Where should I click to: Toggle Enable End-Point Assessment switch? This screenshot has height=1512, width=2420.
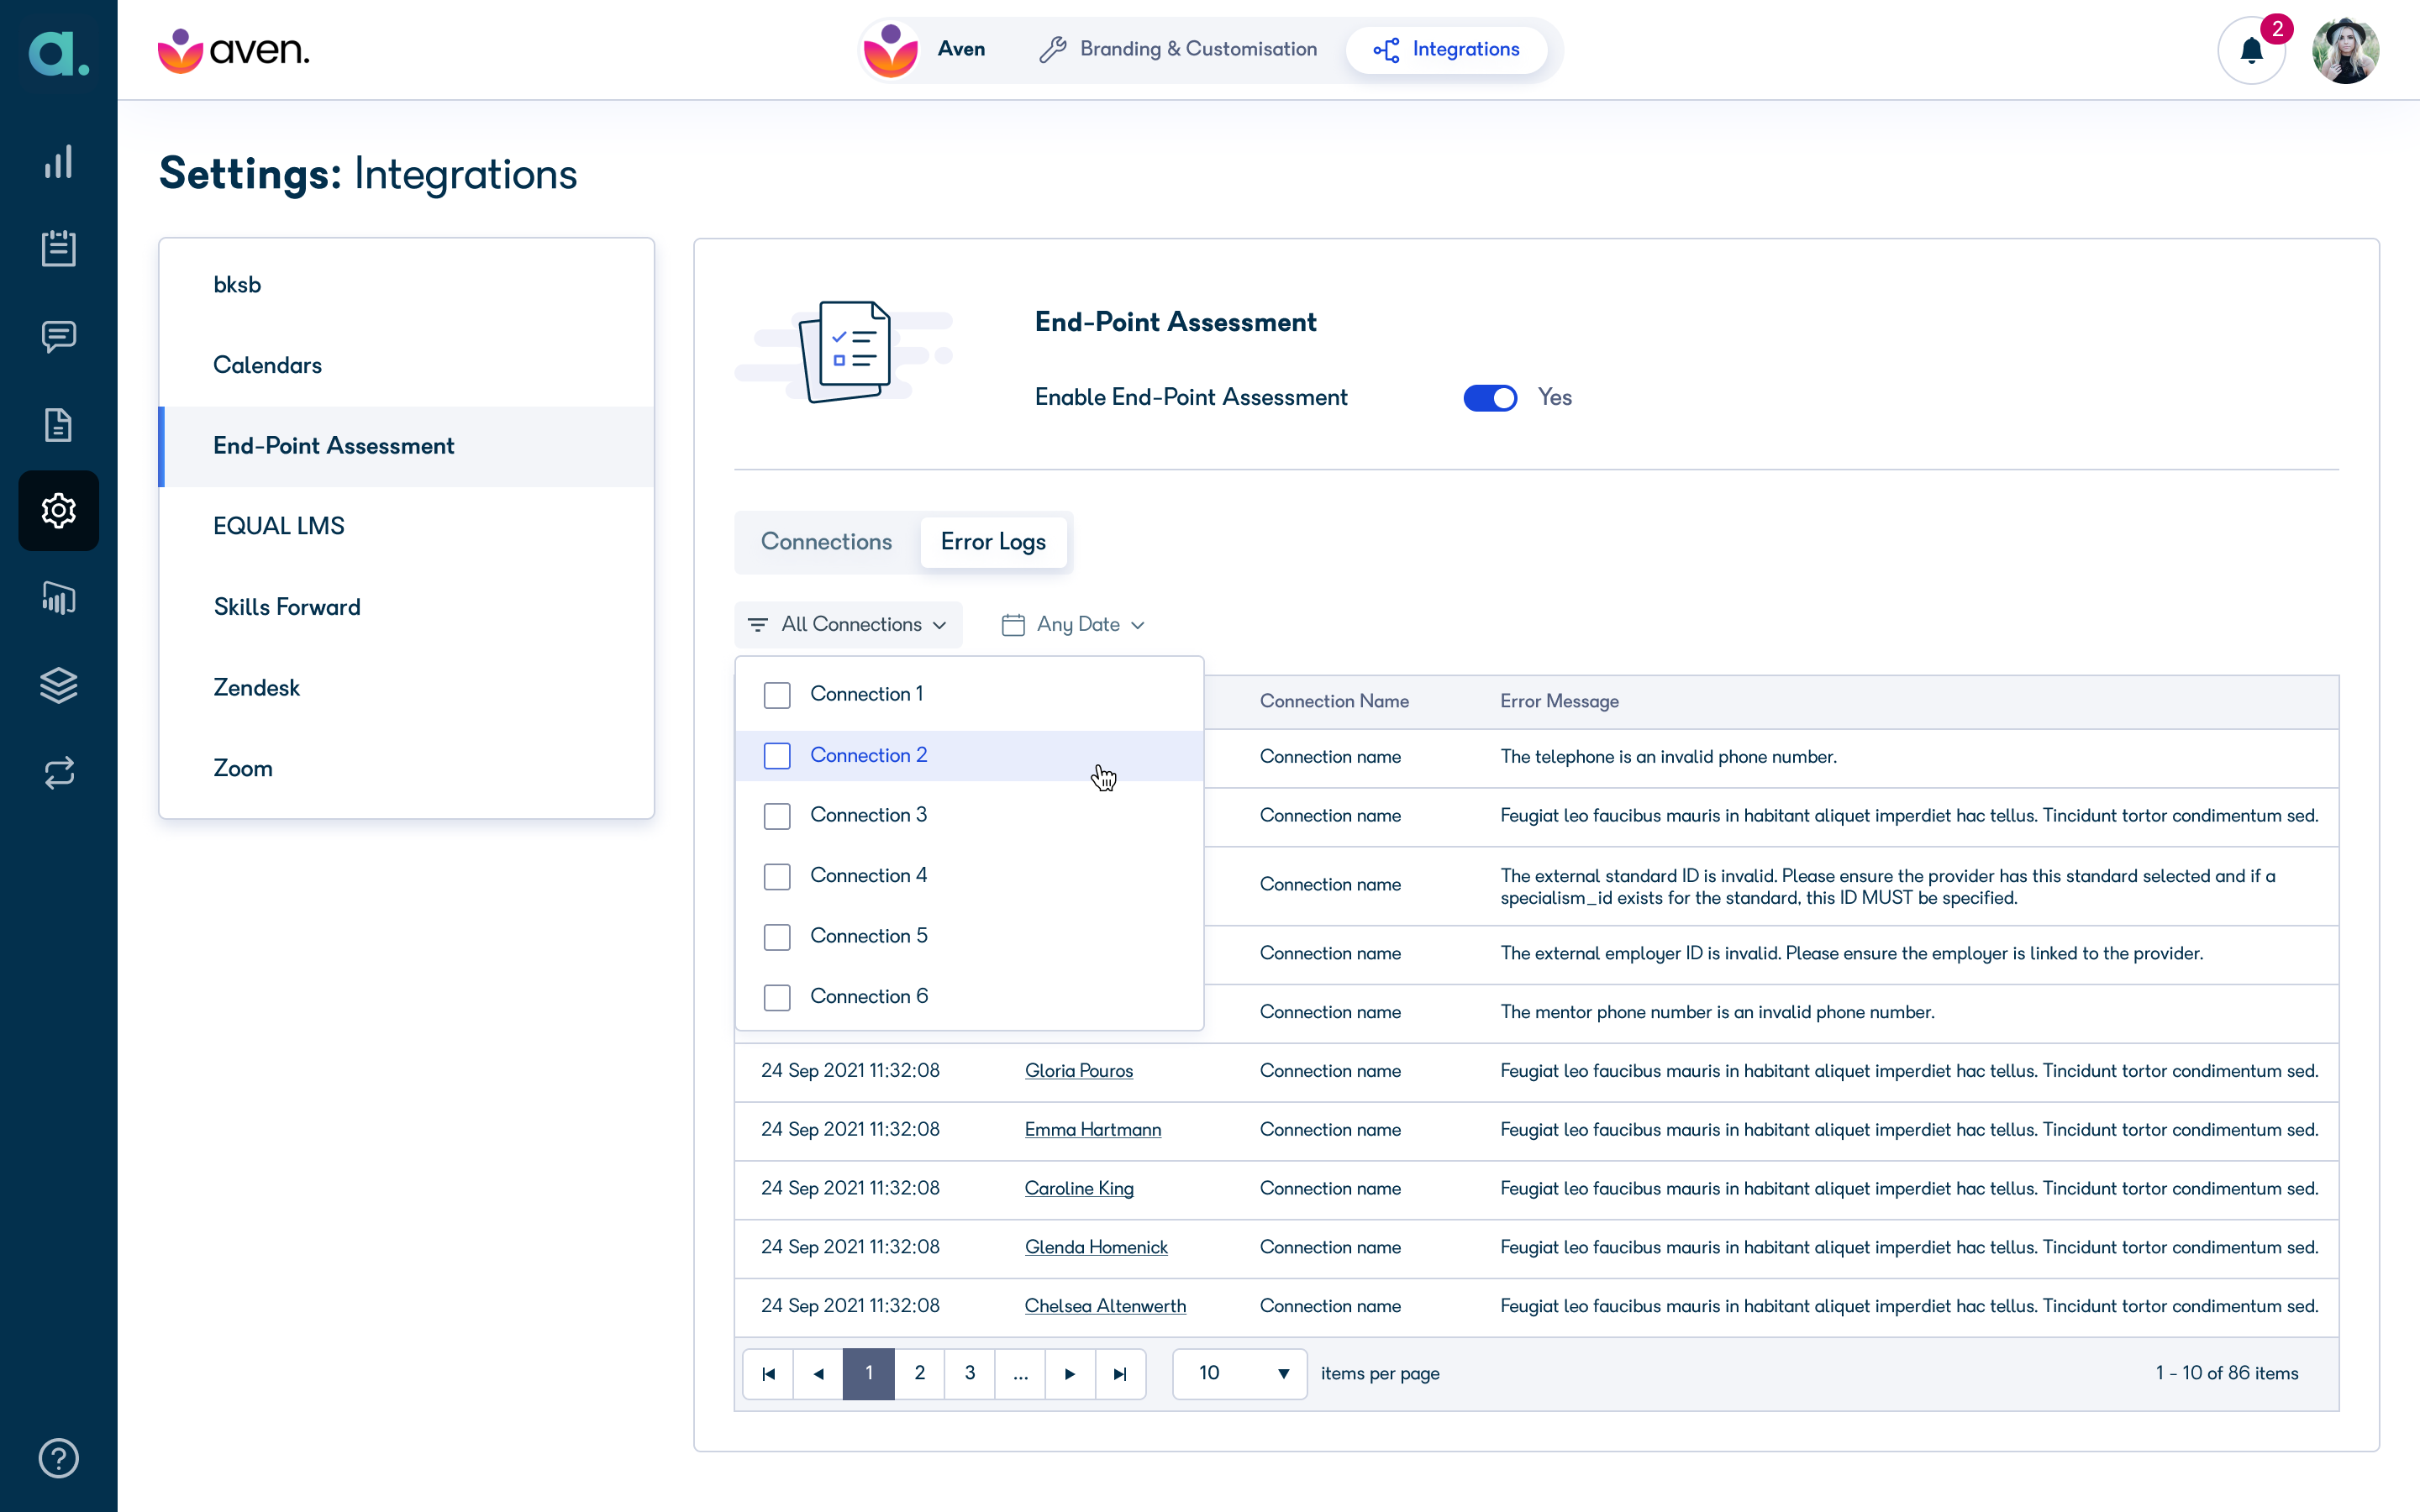pos(1490,398)
